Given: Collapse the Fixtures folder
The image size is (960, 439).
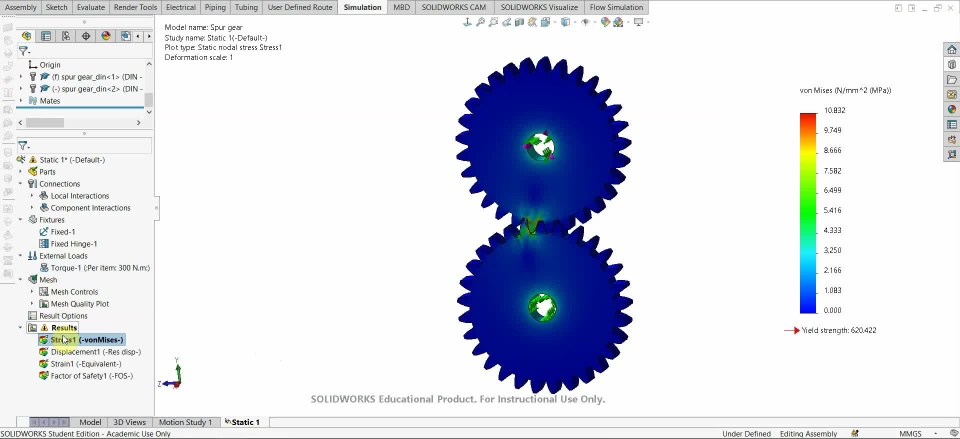Looking at the screenshot, I should pyautogui.click(x=20, y=220).
